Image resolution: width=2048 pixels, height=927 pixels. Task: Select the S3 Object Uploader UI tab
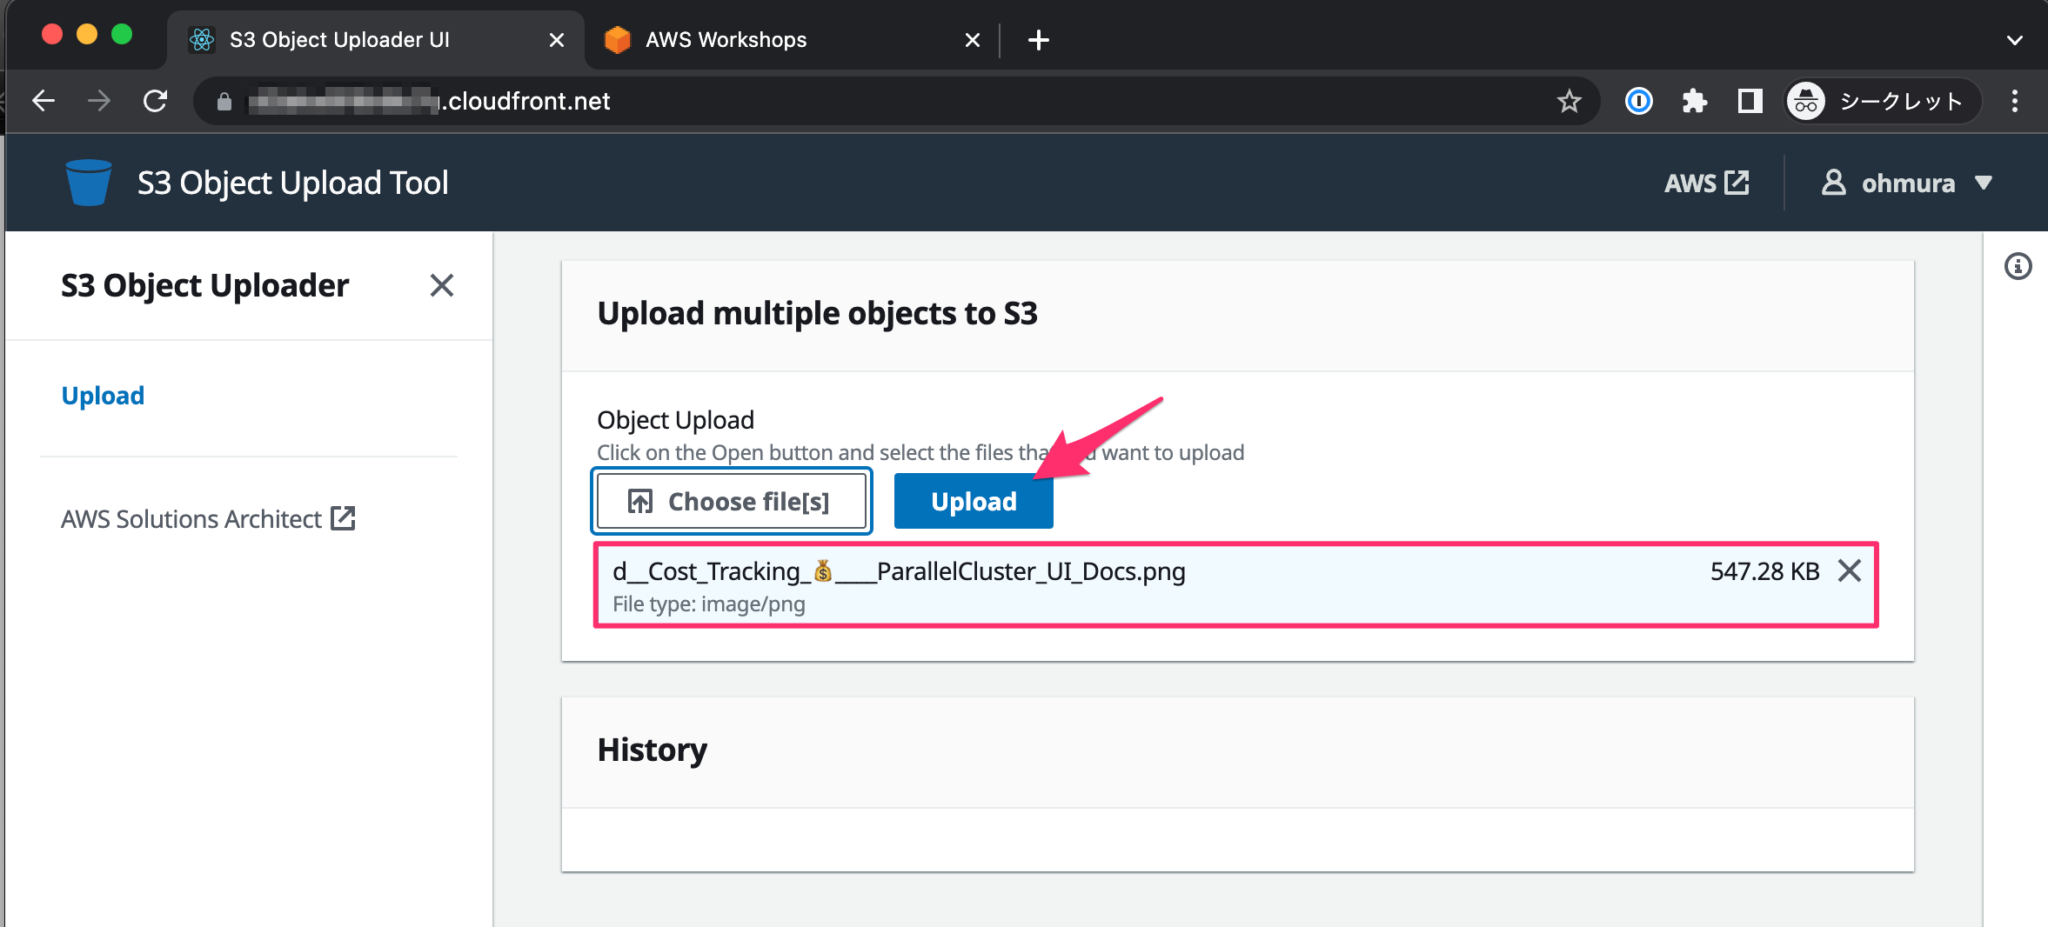pyautogui.click(x=340, y=39)
